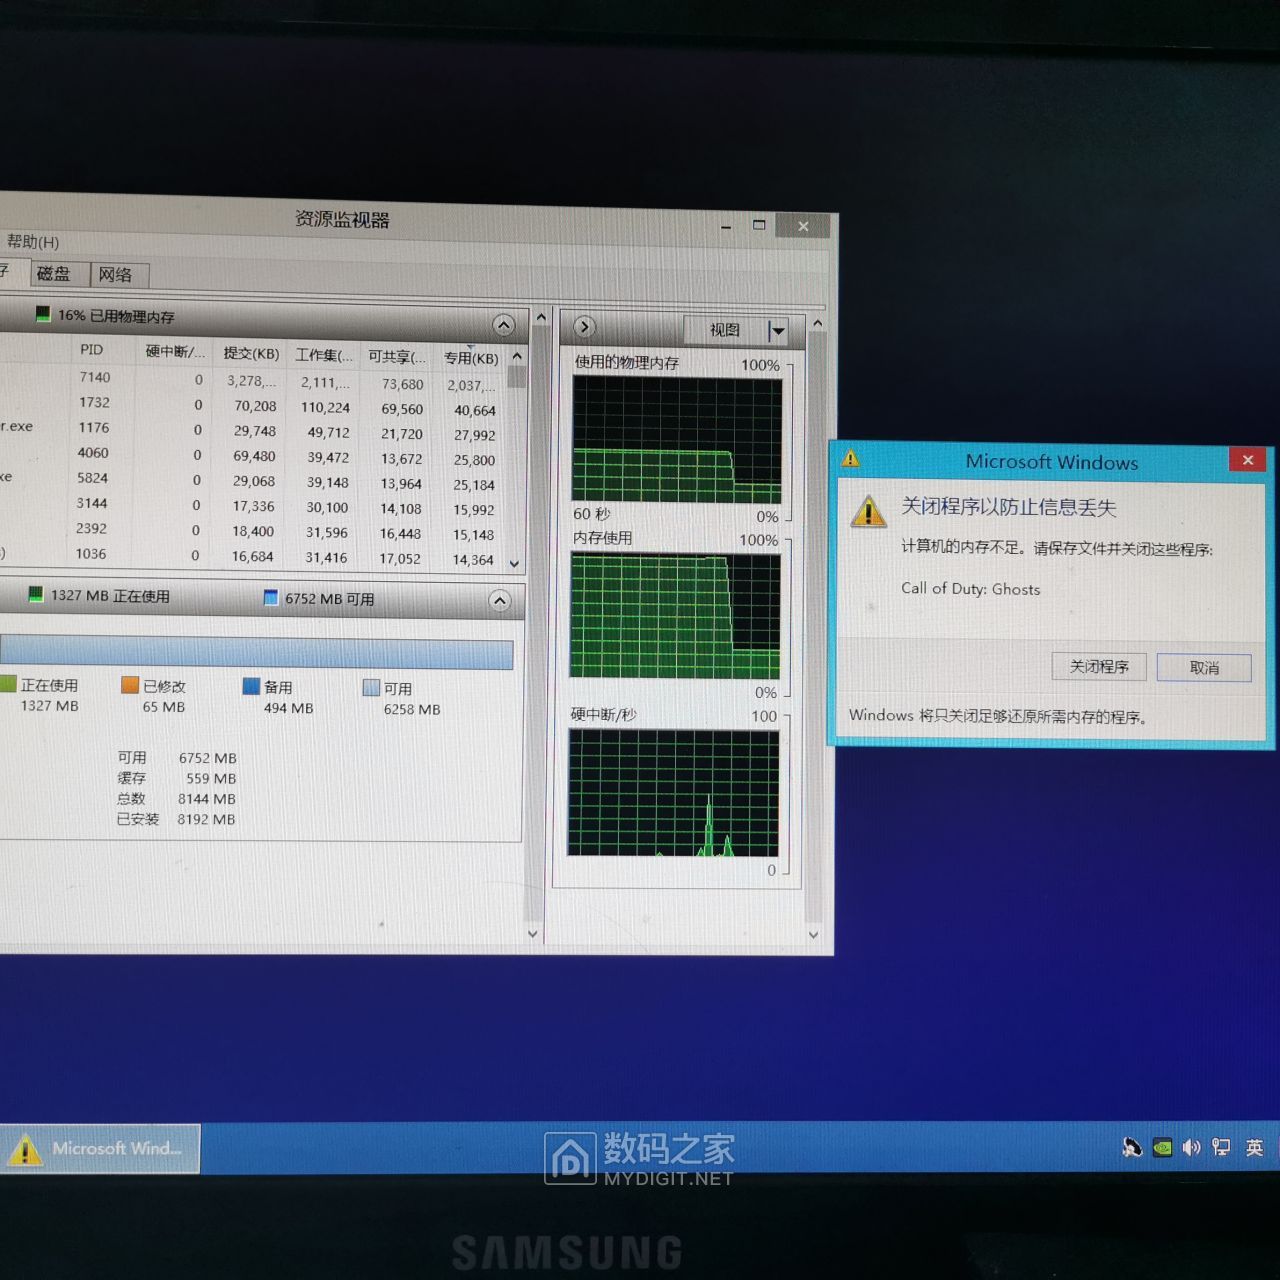
Task: Sort by the PID column header
Action: [x=92, y=349]
